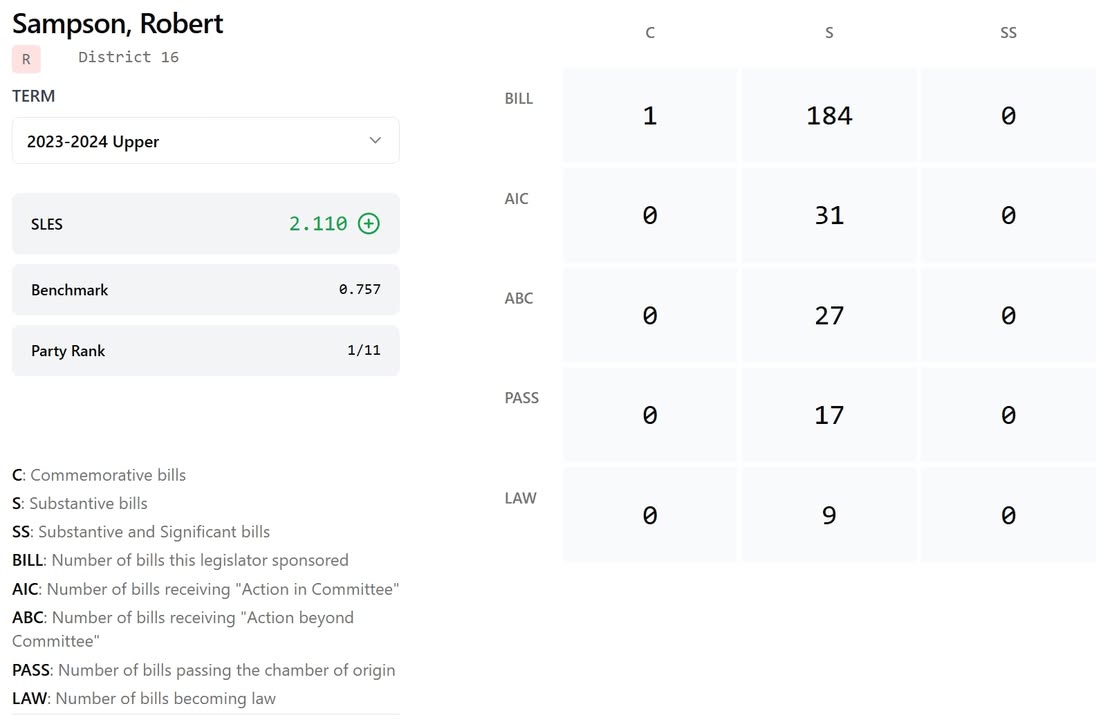
Task: Click the LAW substantive cell showing 9
Action: [x=829, y=515]
